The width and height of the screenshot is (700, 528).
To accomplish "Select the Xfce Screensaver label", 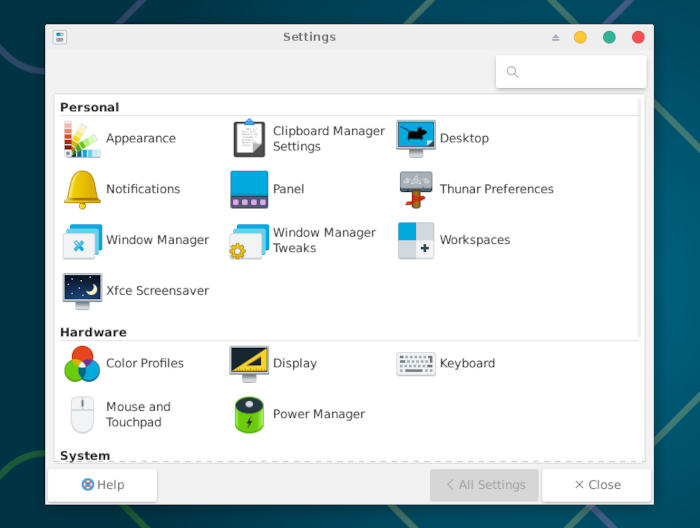I will [158, 291].
